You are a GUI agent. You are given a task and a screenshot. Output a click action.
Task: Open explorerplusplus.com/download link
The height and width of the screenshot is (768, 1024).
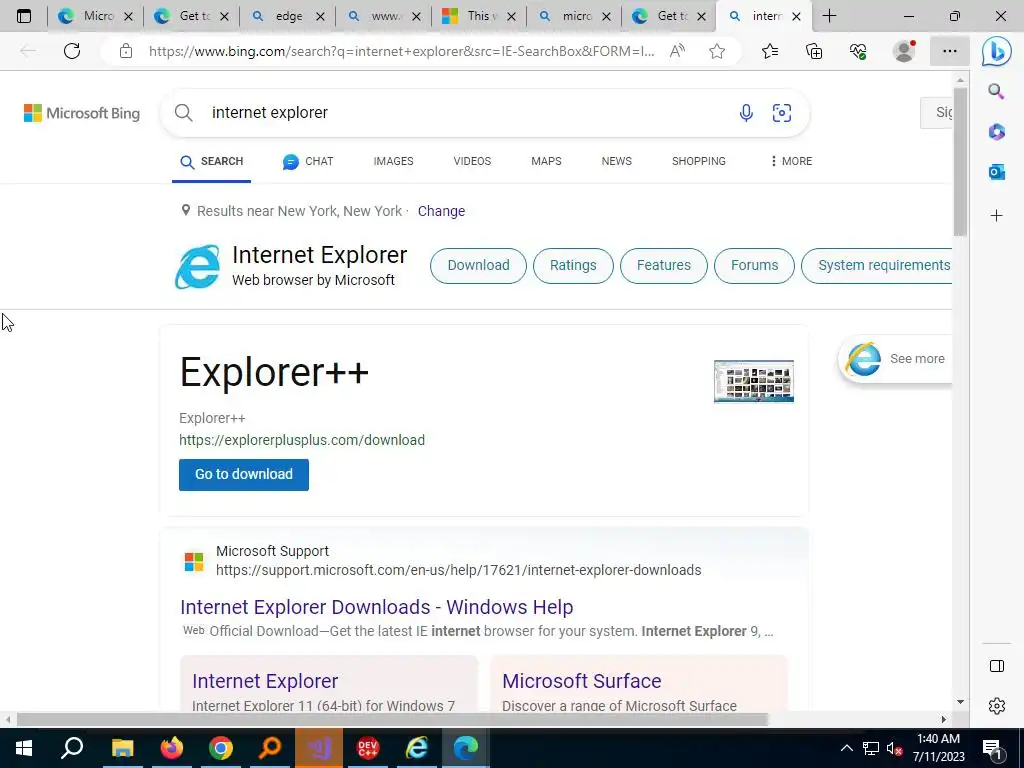[x=302, y=440]
